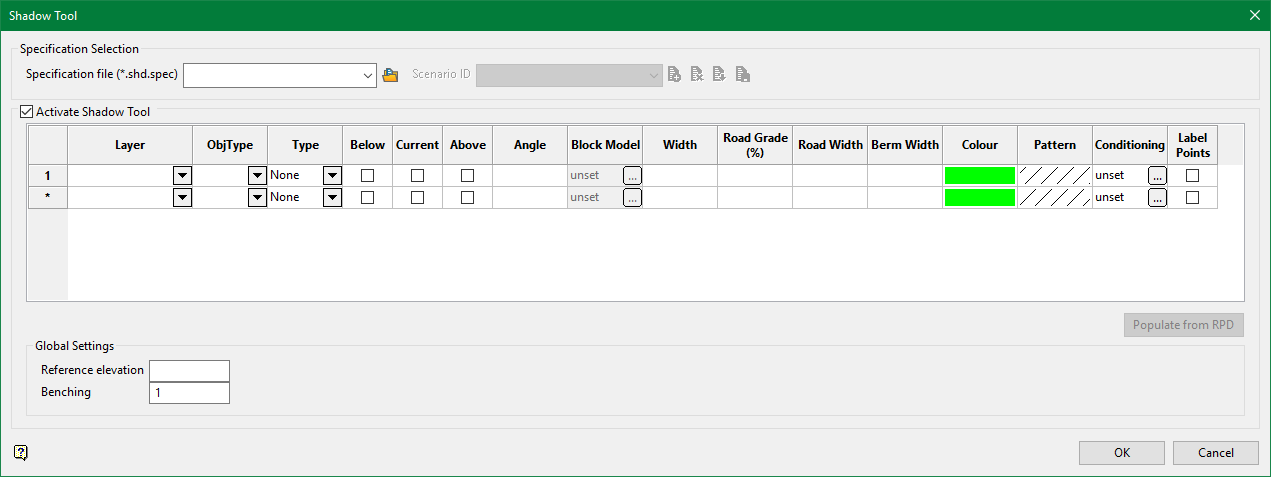Click Conditioning browse button in * row
Screen dimensions: 1271x477
tap(1157, 197)
